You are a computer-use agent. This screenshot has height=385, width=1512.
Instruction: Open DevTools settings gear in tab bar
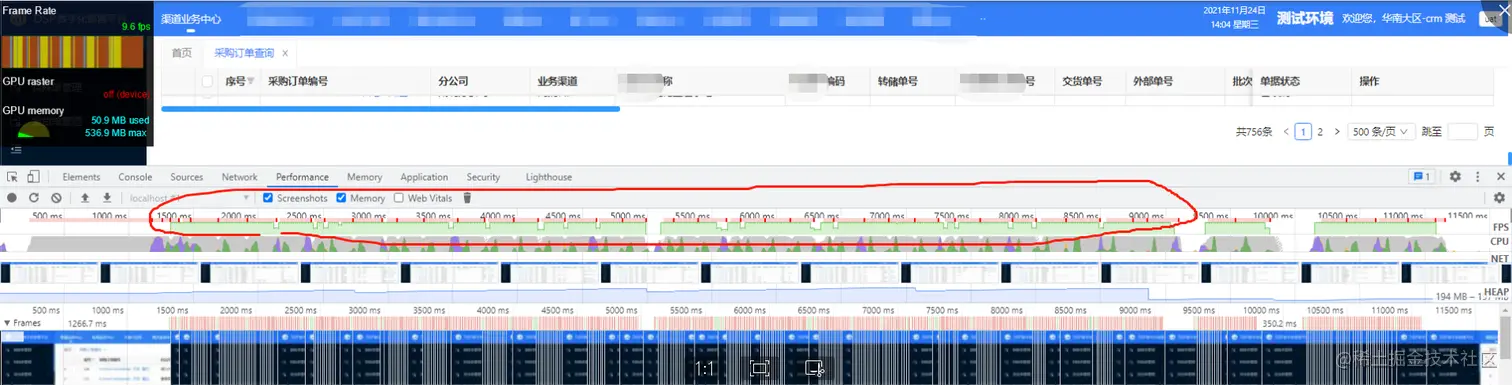pos(1455,177)
